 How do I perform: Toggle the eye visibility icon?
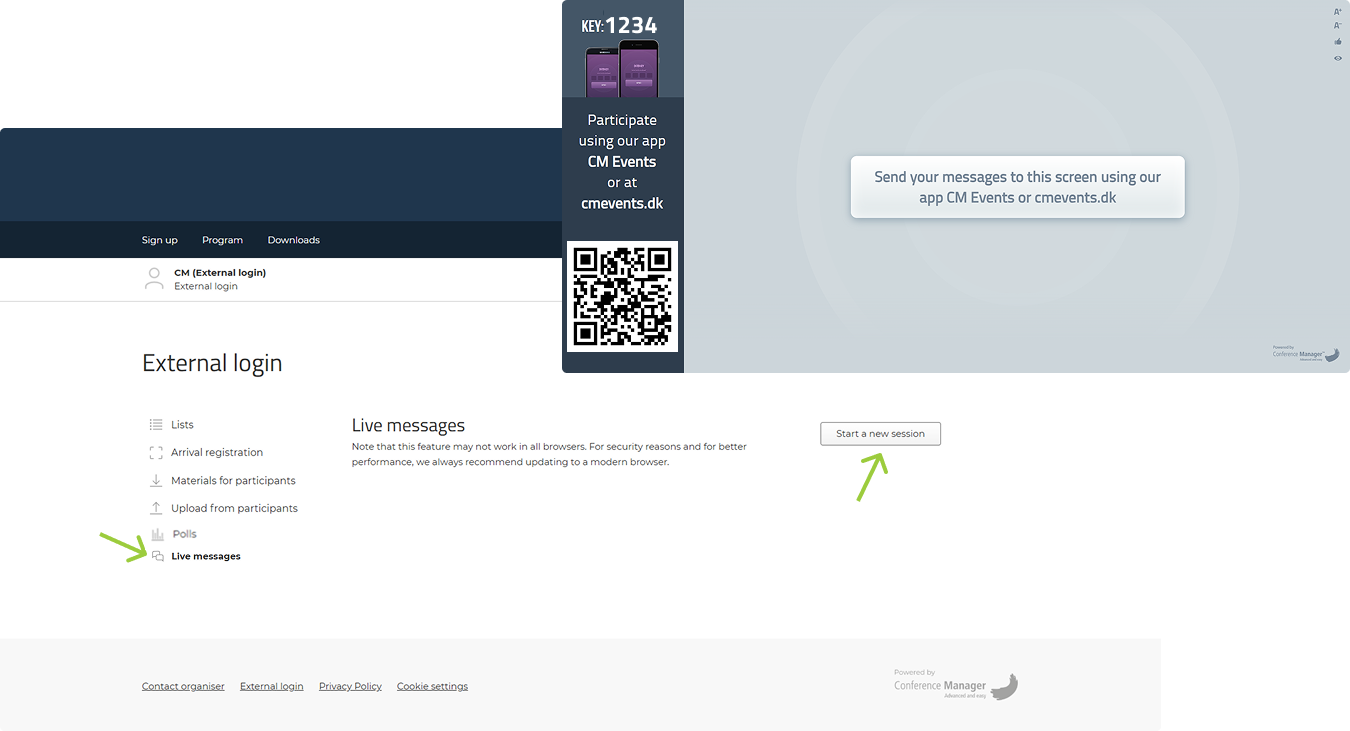tap(1338, 58)
